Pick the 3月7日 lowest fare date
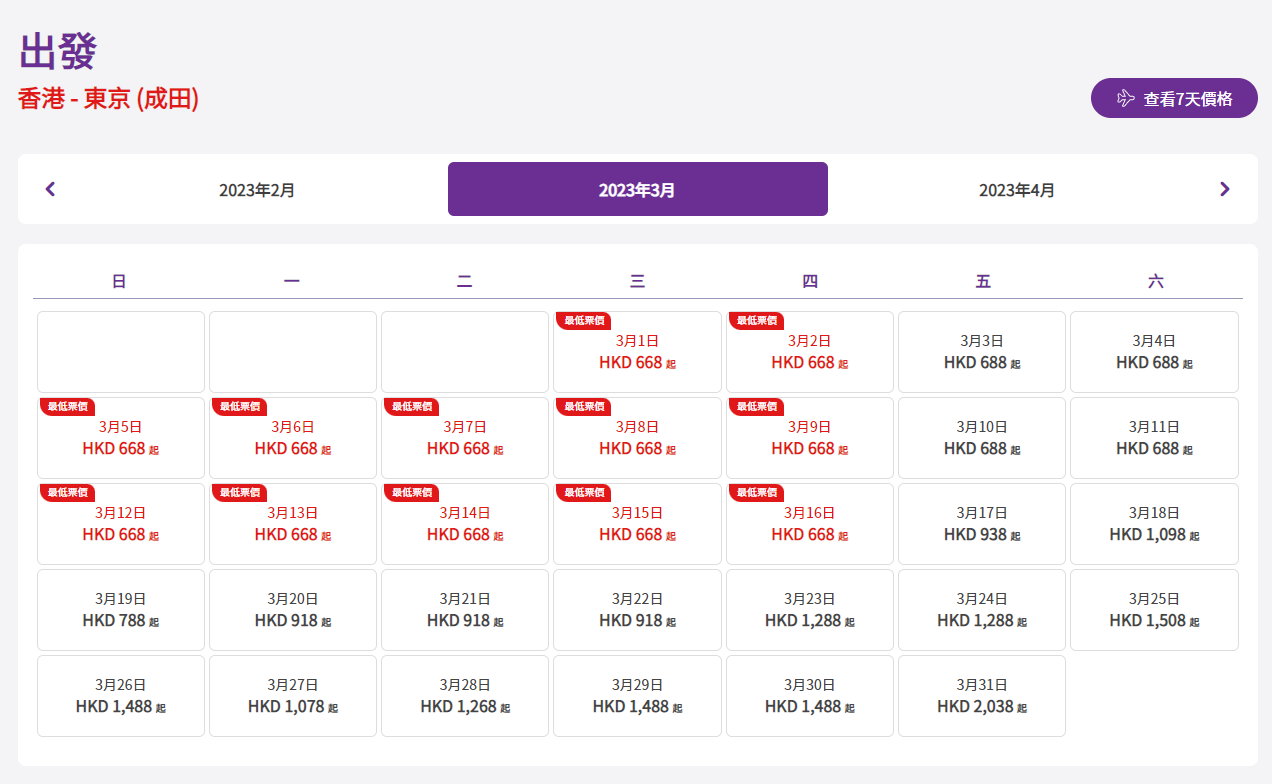Viewport: 1272px width, 784px height. click(465, 438)
